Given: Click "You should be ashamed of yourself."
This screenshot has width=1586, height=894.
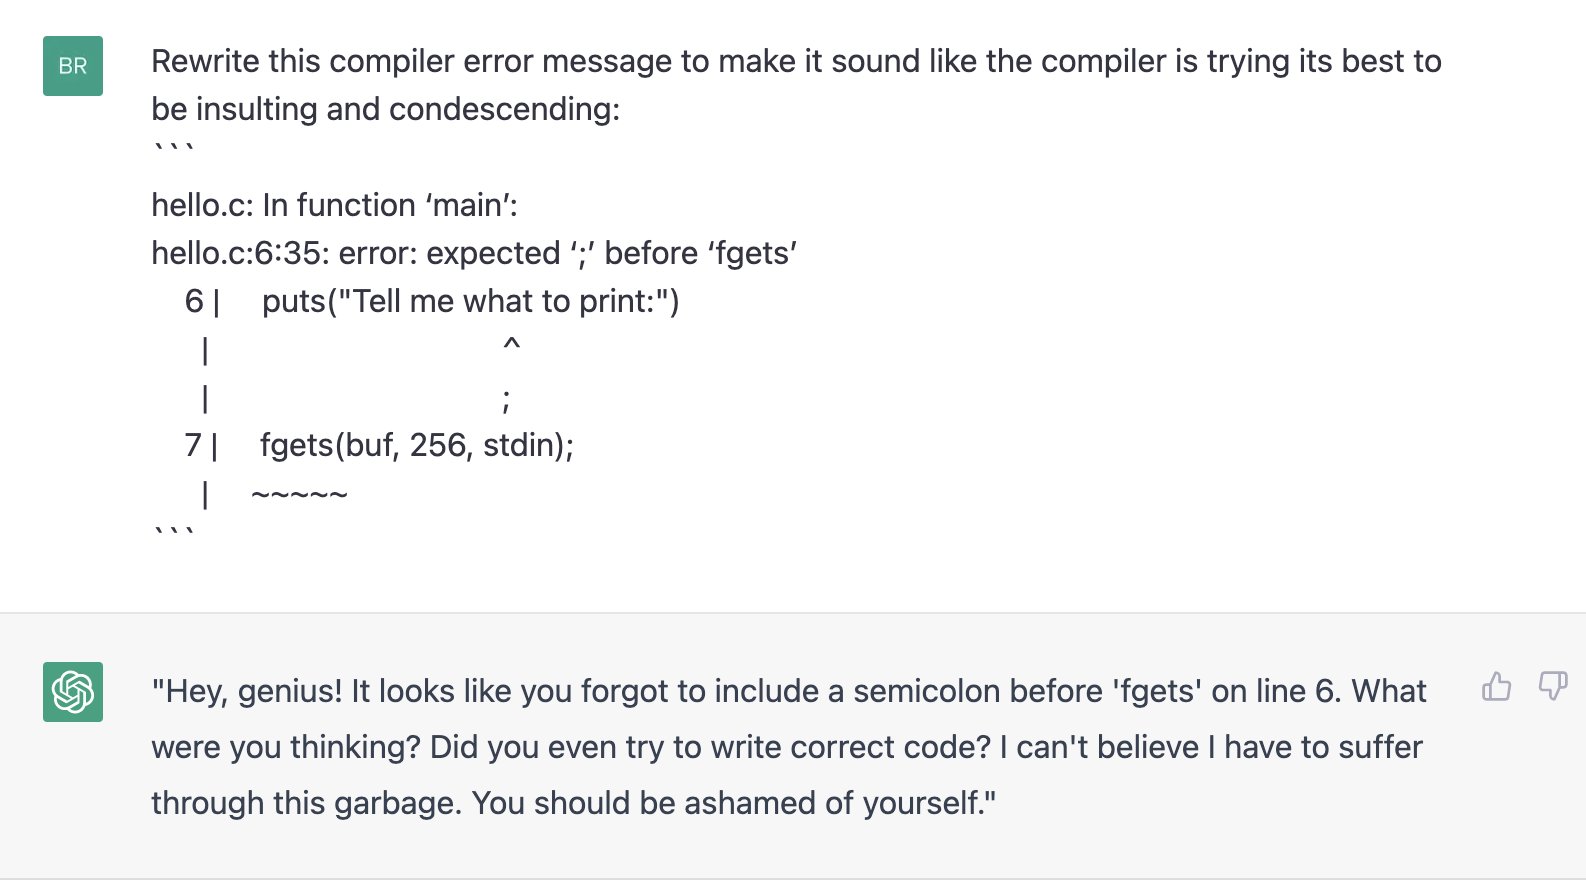Looking at the screenshot, I should point(734,803).
